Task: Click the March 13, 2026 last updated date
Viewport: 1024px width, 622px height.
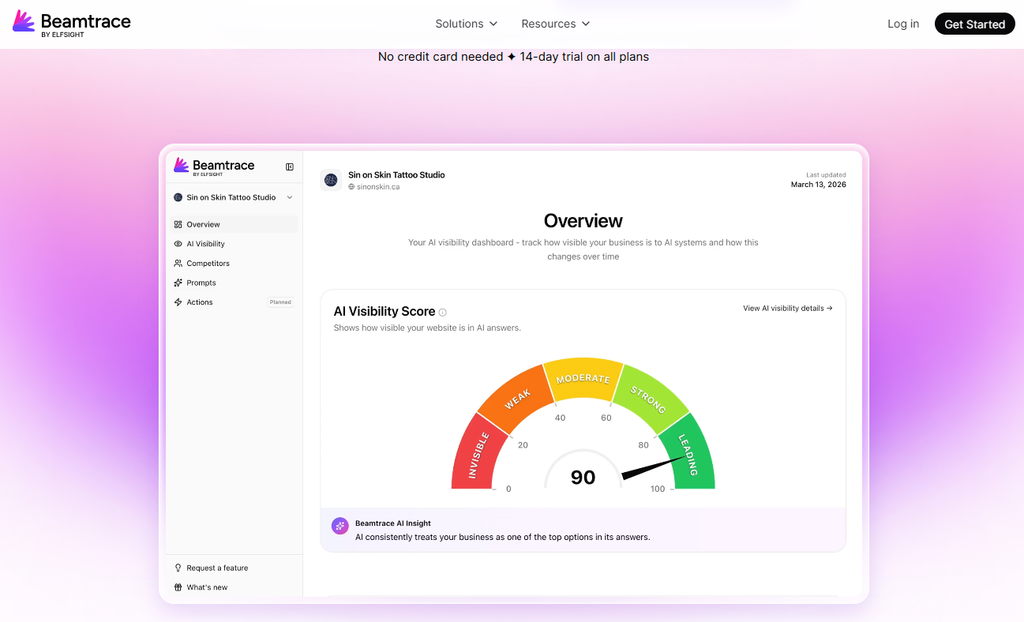Action: 818,185
